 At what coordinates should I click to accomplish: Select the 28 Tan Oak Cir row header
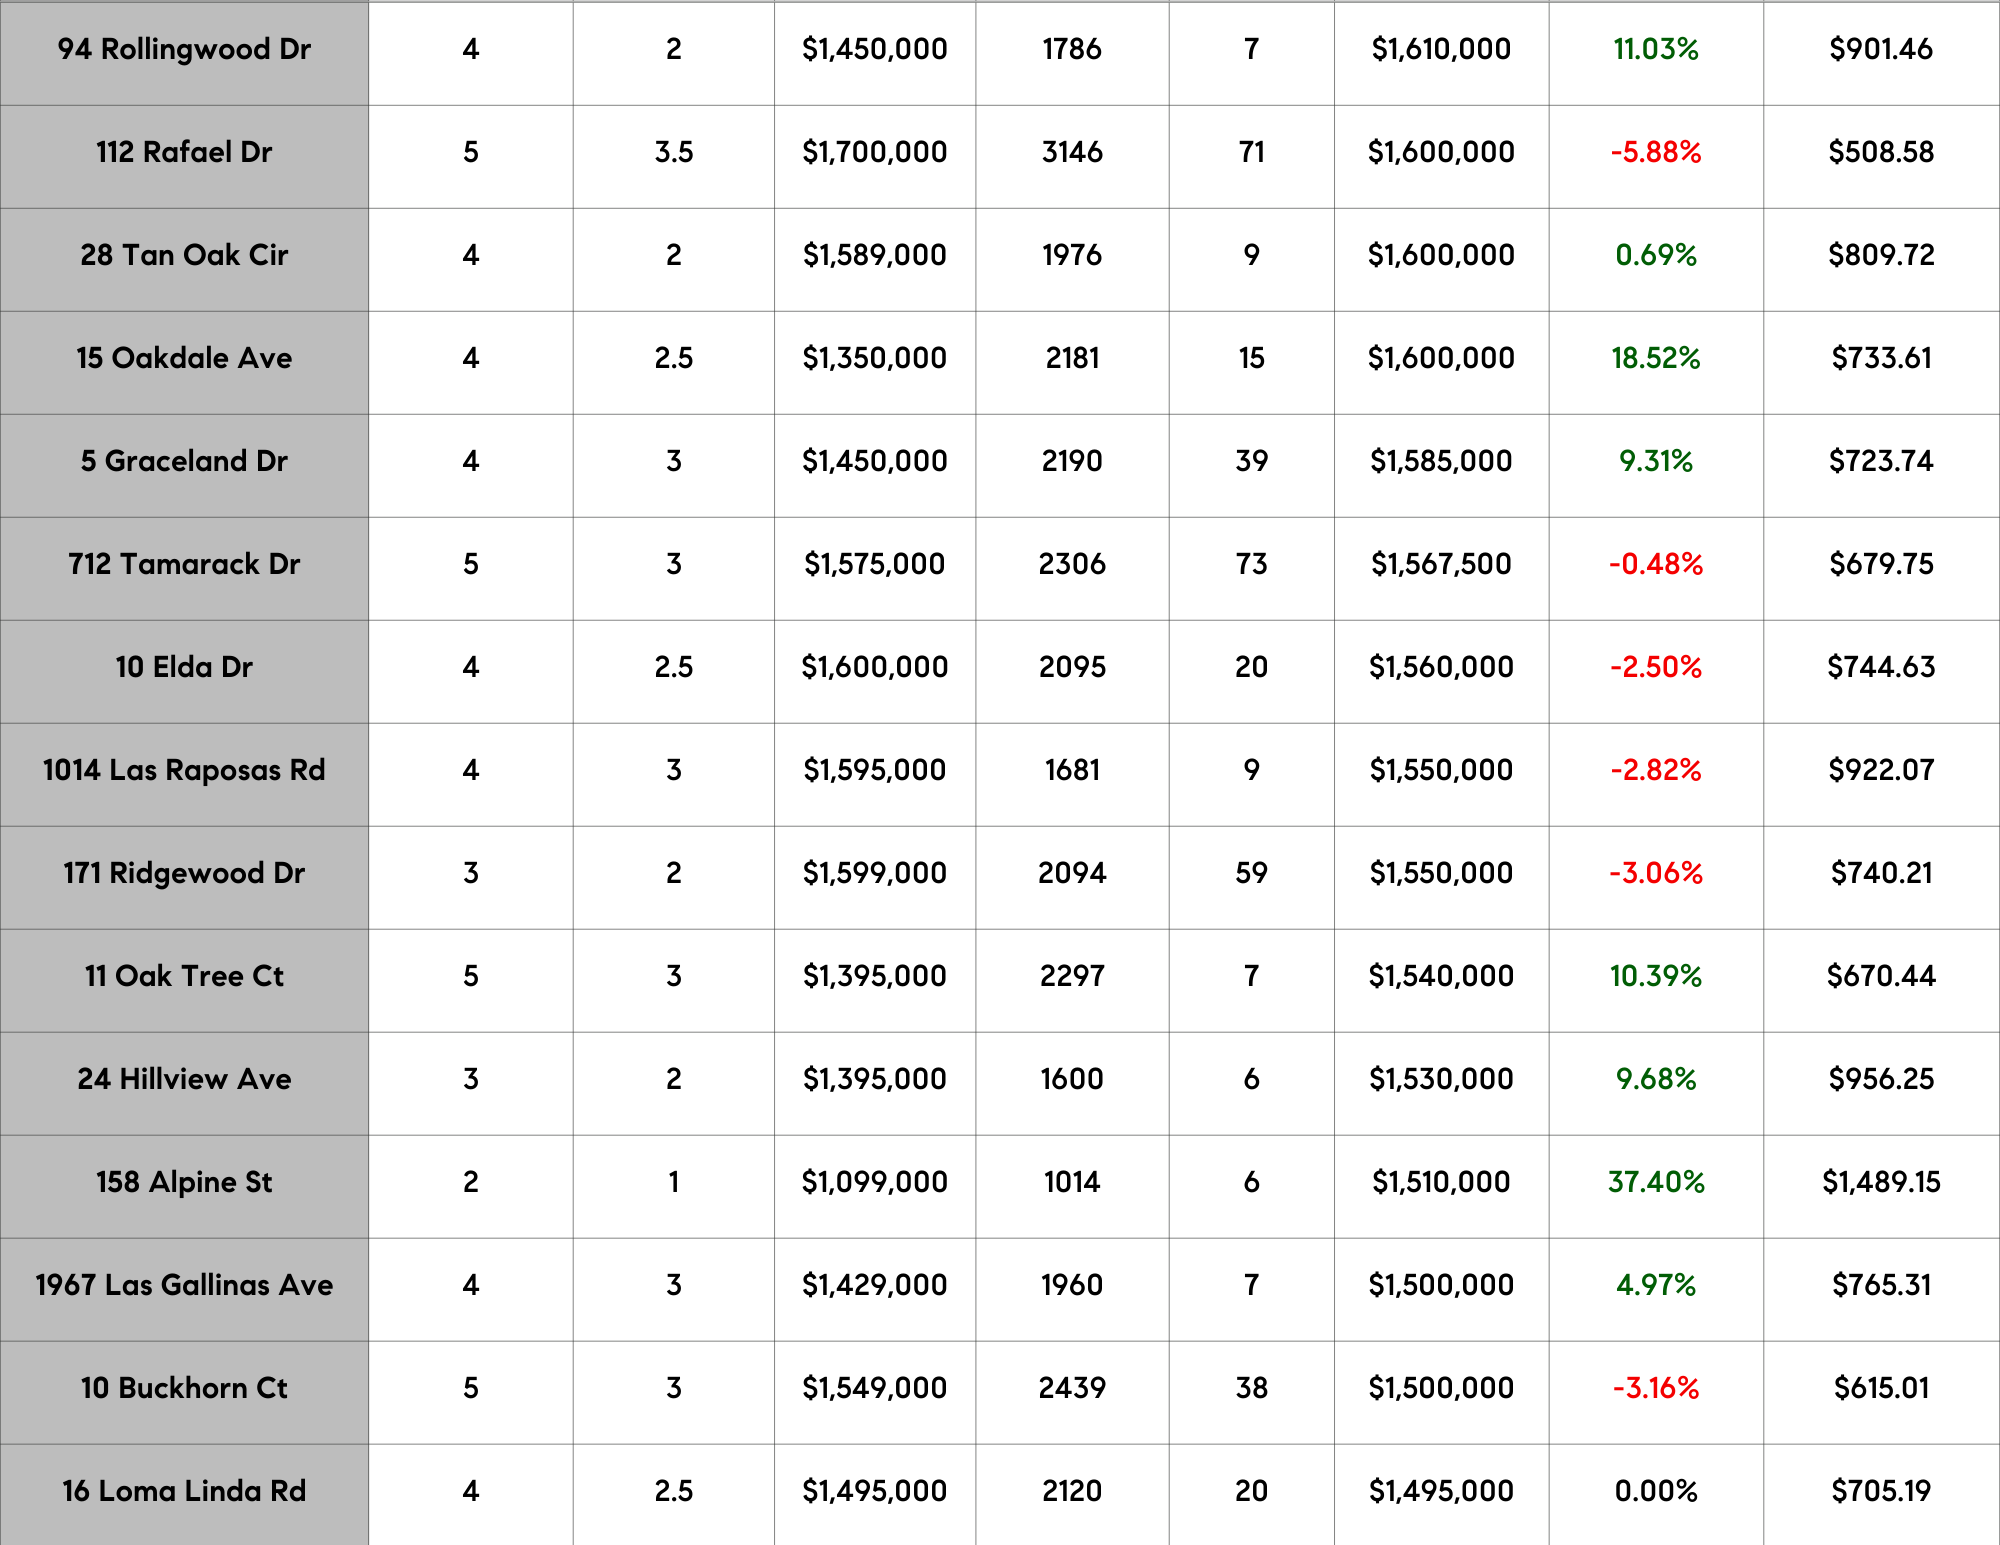pos(184,256)
